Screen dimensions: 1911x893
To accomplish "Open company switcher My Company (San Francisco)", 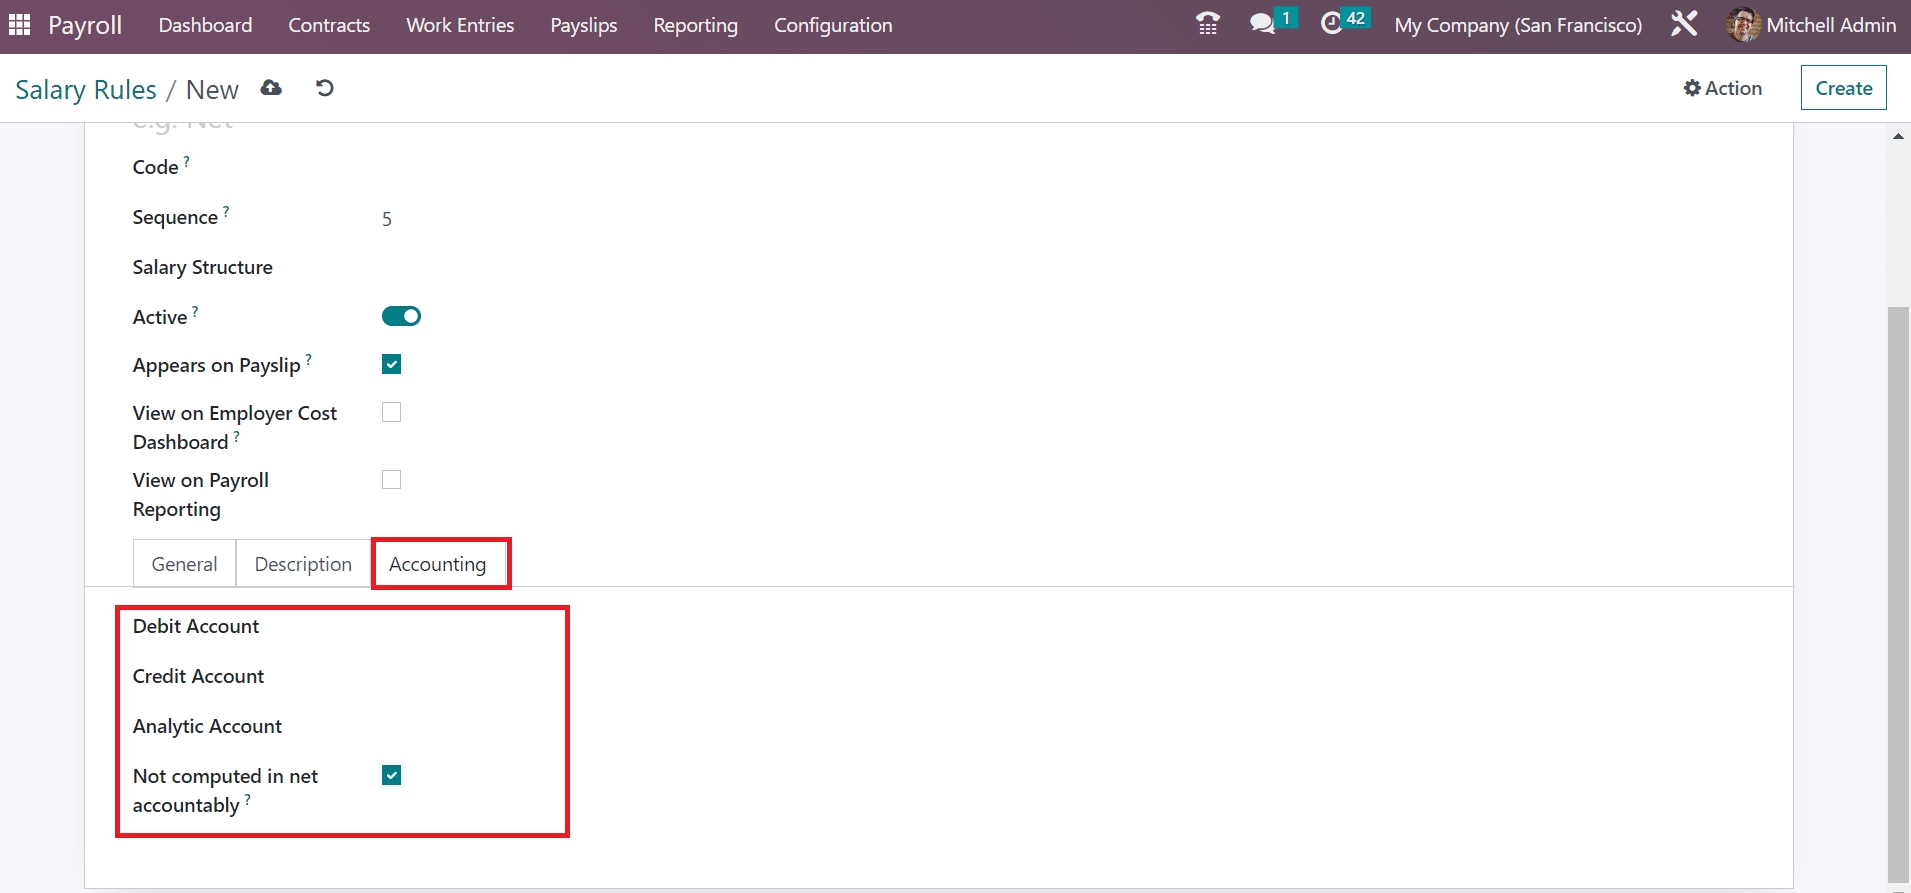I will (x=1517, y=25).
